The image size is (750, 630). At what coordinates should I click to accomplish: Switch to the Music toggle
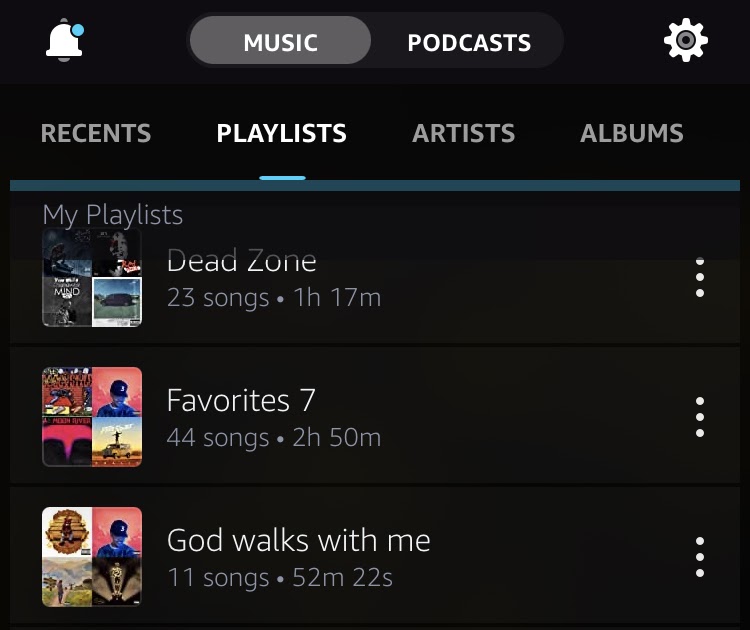[x=280, y=43]
